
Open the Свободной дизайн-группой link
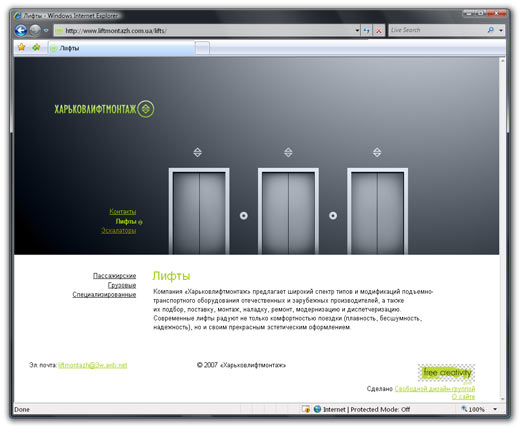(435, 389)
